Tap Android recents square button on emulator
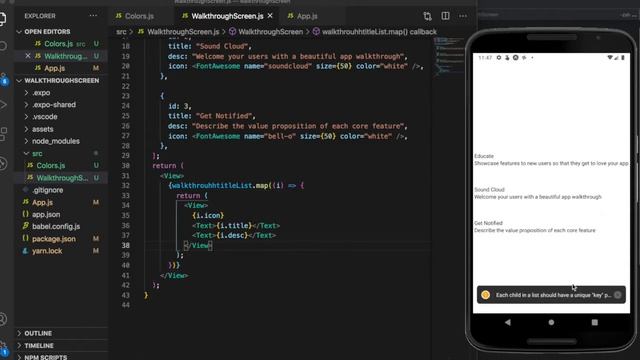The image size is (640, 360). pyautogui.click(x=595, y=322)
